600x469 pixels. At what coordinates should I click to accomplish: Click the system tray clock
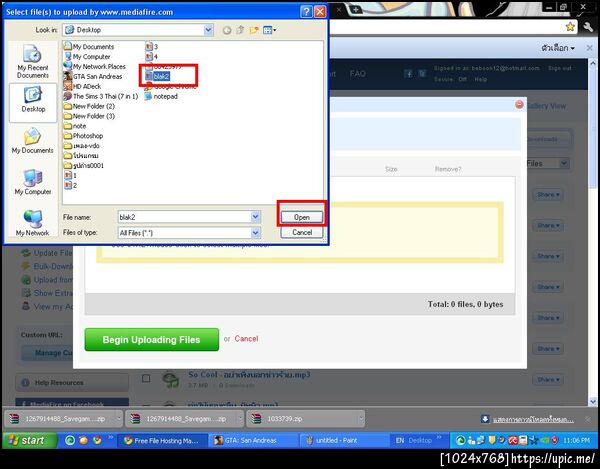click(576, 441)
